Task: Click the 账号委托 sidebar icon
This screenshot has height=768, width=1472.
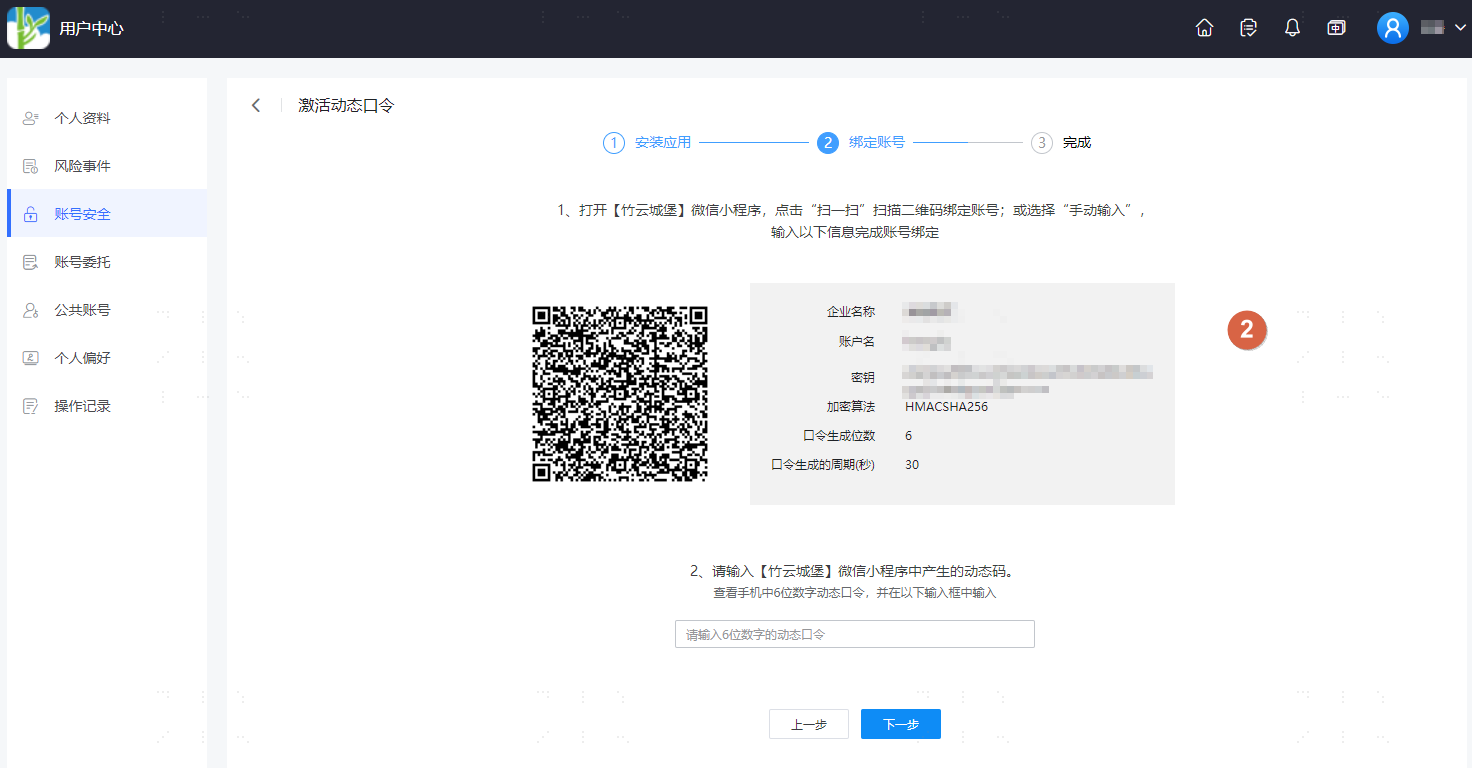Action: (x=30, y=262)
